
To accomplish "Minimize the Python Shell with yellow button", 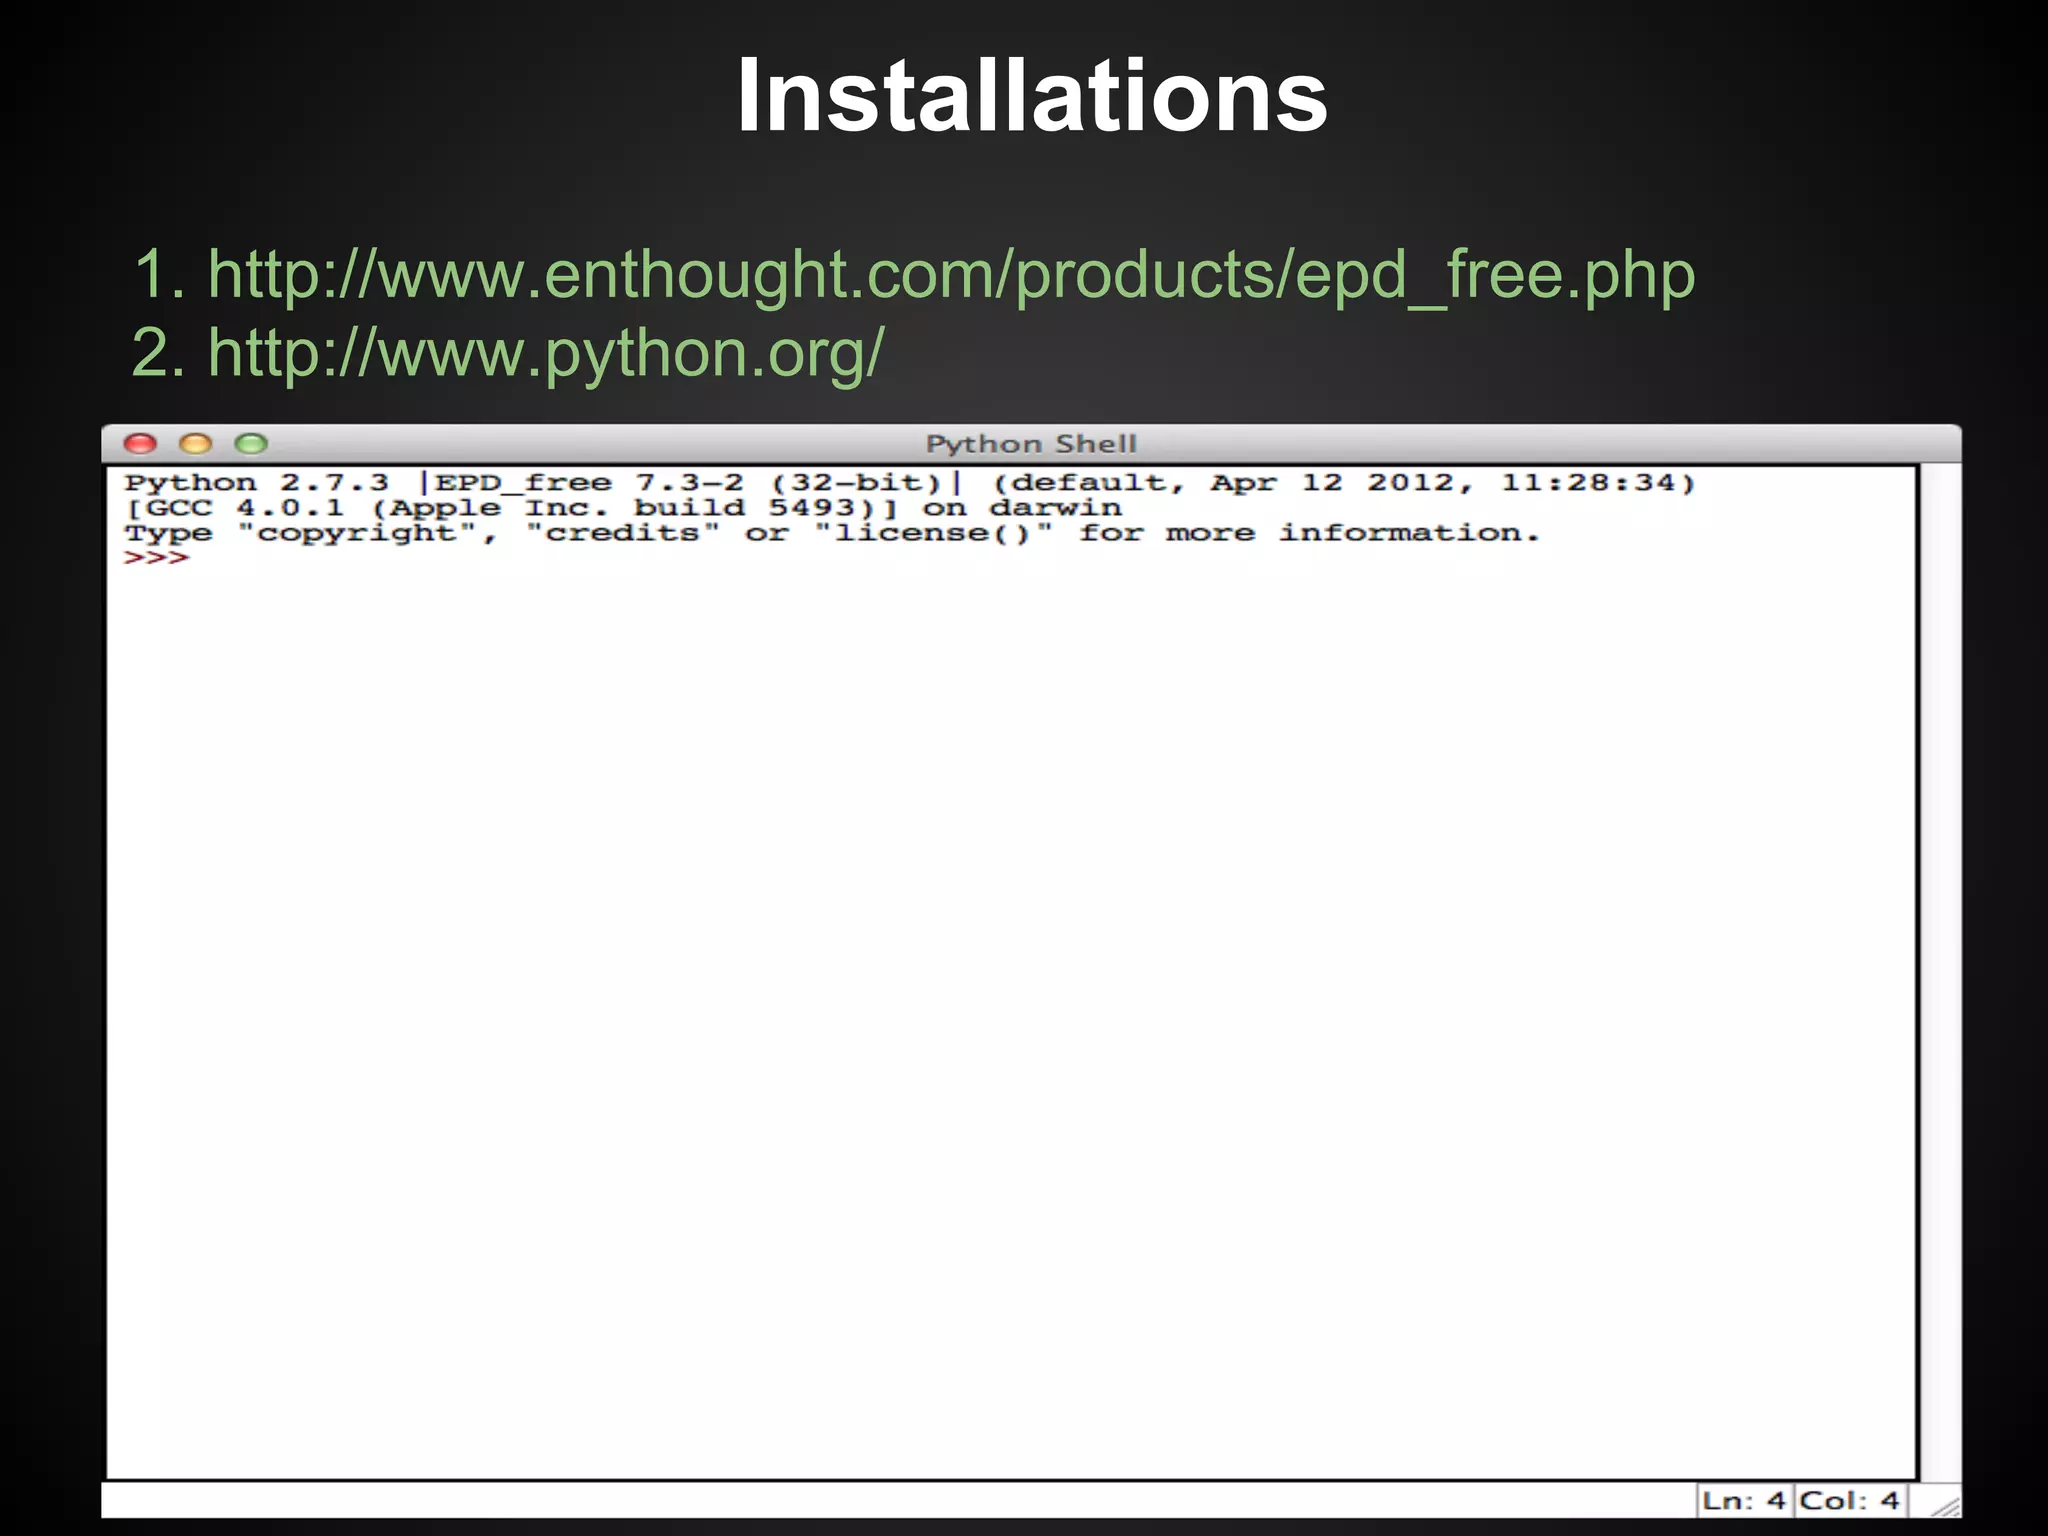I will tap(196, 444).
